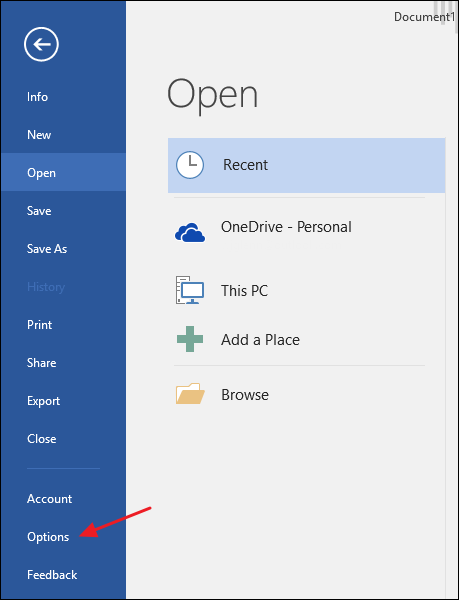The width and height of the screenshot is (459, 600).
Task: Click the Browse label
Action: pos(245,395)
